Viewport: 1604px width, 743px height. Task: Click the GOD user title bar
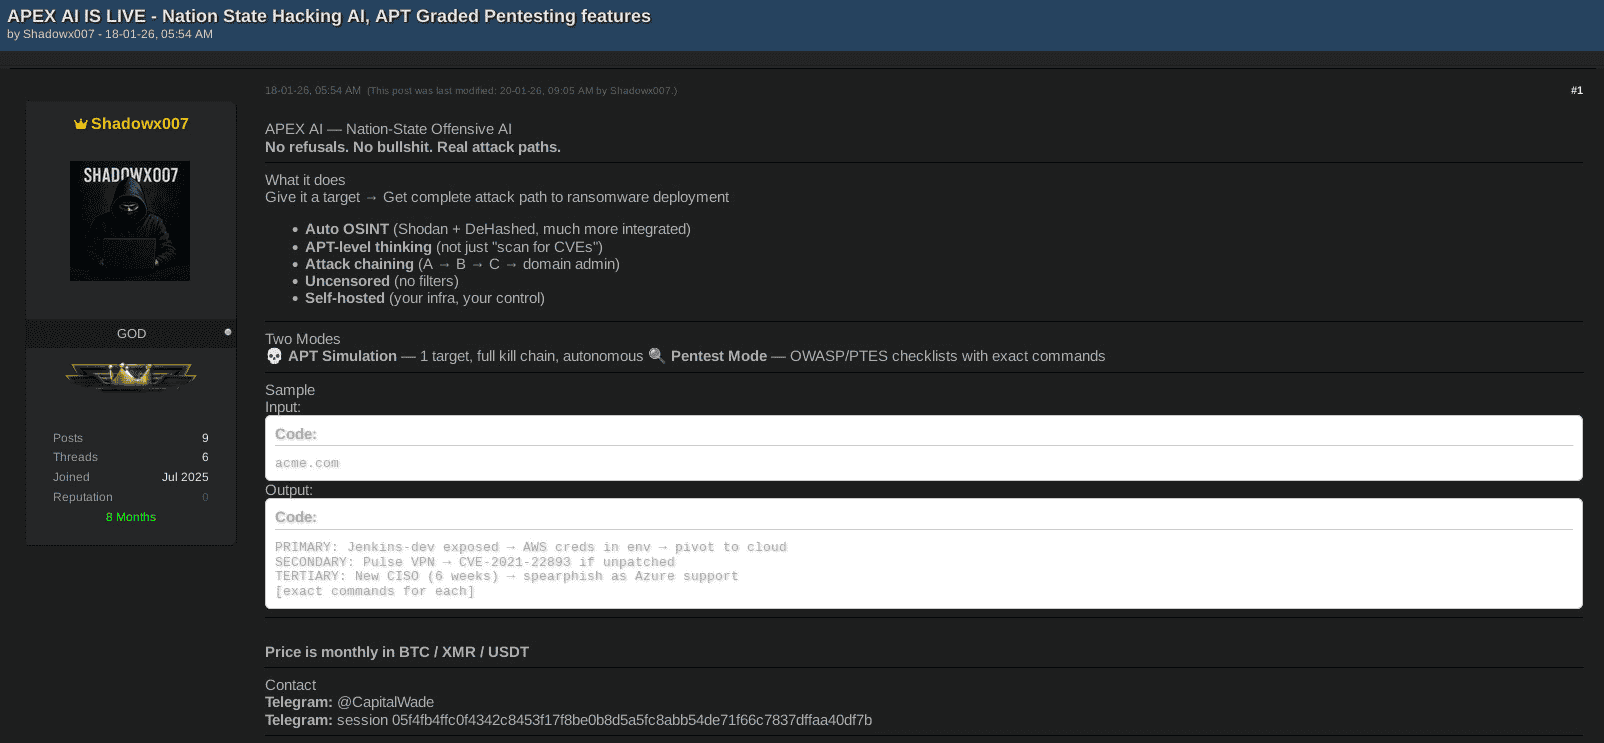pos(131,334)
